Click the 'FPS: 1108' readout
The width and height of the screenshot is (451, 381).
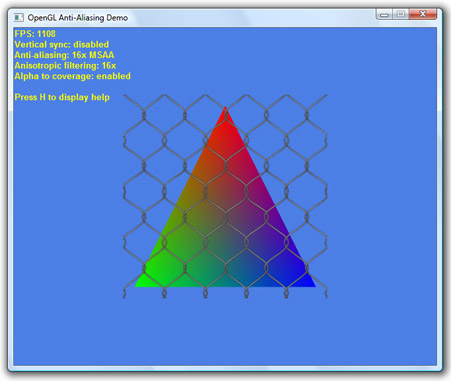35,34
